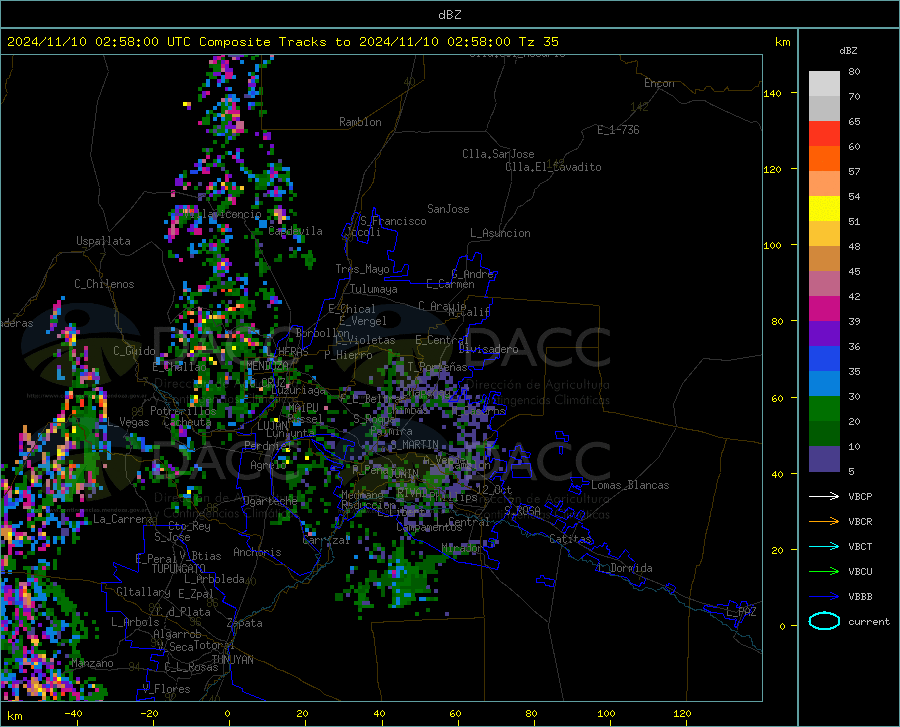
Task: Click the 80 km vertical axis tick
Action: (x=777, y=321)
